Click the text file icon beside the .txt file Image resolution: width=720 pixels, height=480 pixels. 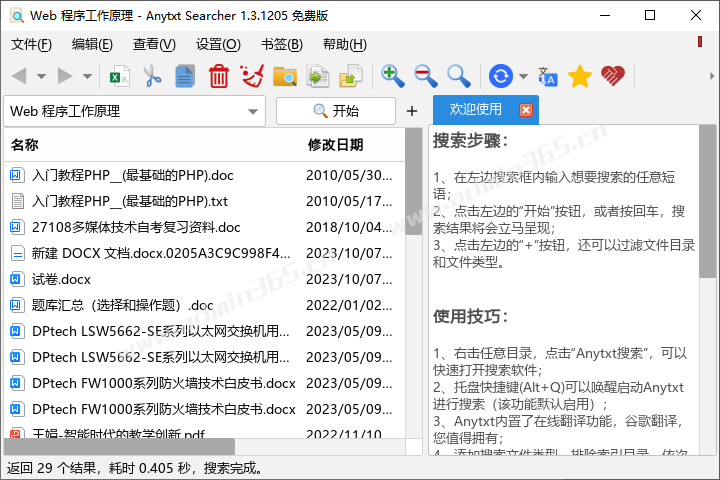17,201
